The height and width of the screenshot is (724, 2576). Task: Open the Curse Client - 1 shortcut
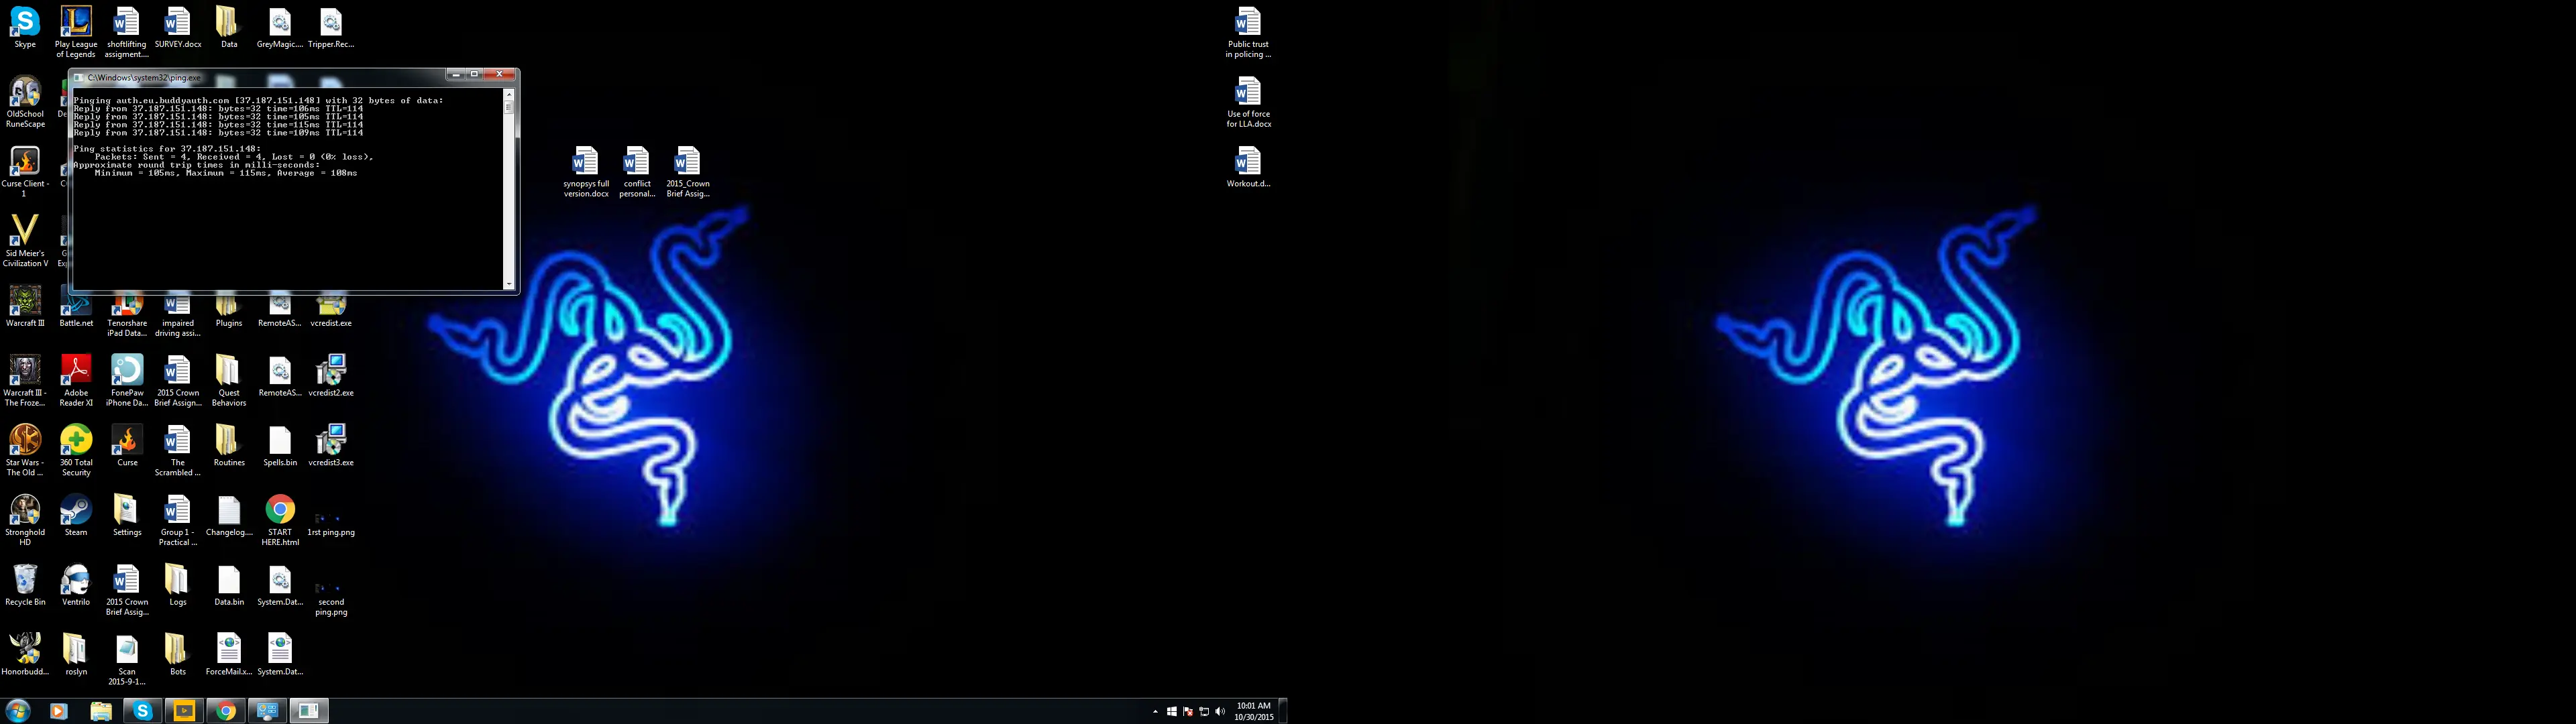[x=25, y=172]
